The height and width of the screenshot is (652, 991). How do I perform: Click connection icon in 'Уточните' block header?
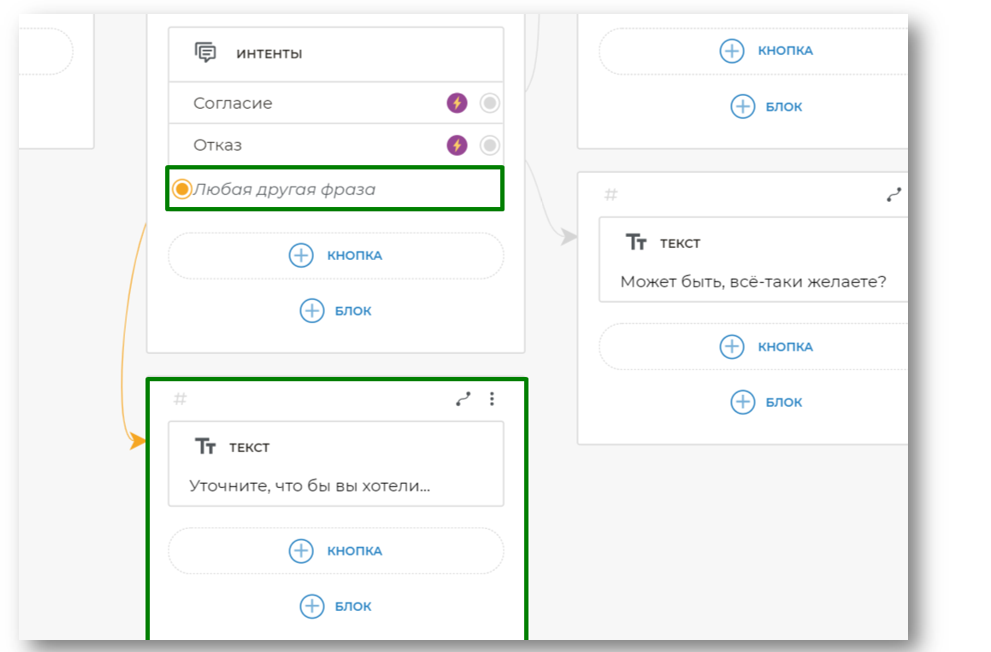click(x=463, y=399)
